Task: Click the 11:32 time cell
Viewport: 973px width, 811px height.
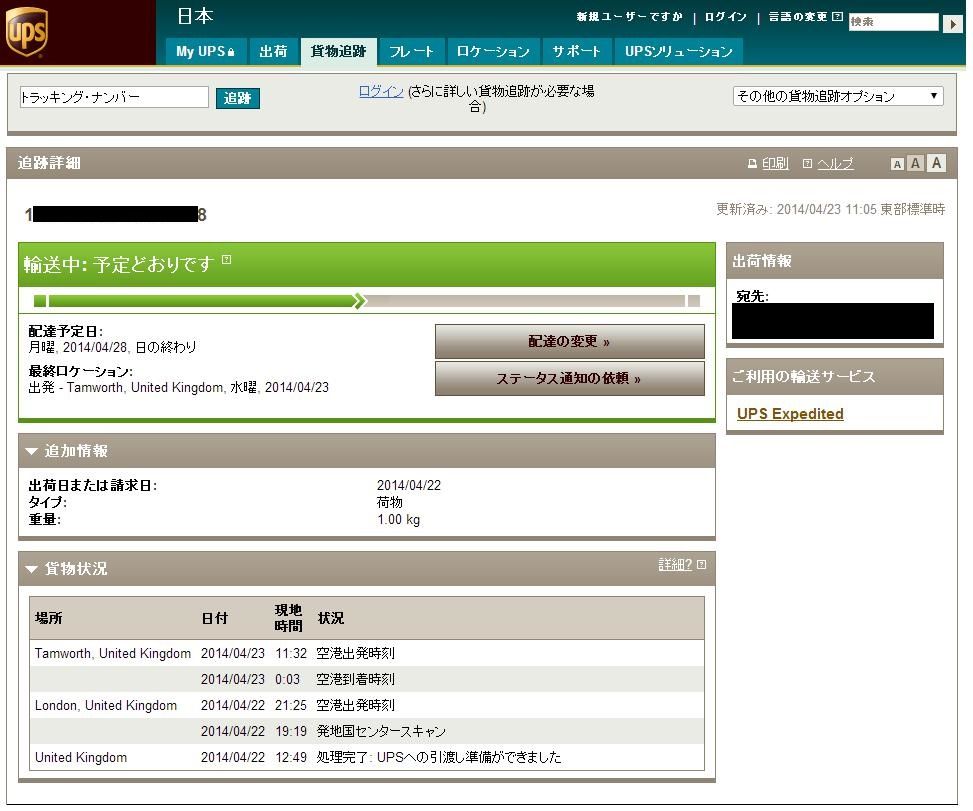Action: coord(291,653)
